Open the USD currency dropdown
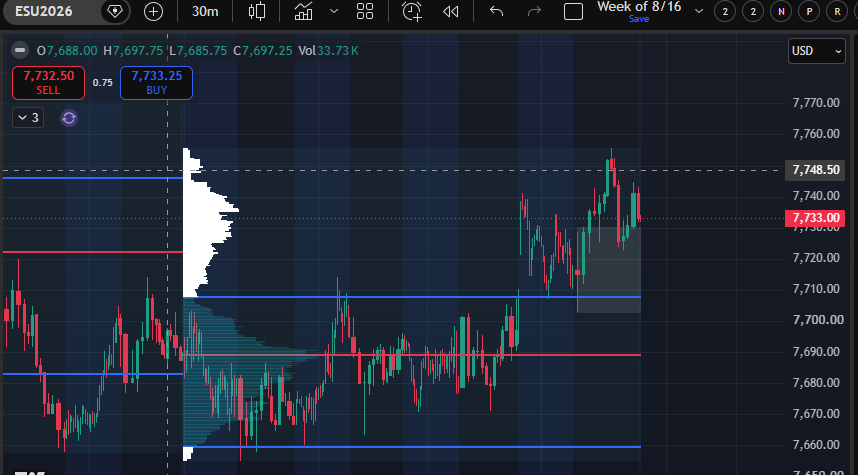Screen dimensions: 858x475 click(816, 51)
